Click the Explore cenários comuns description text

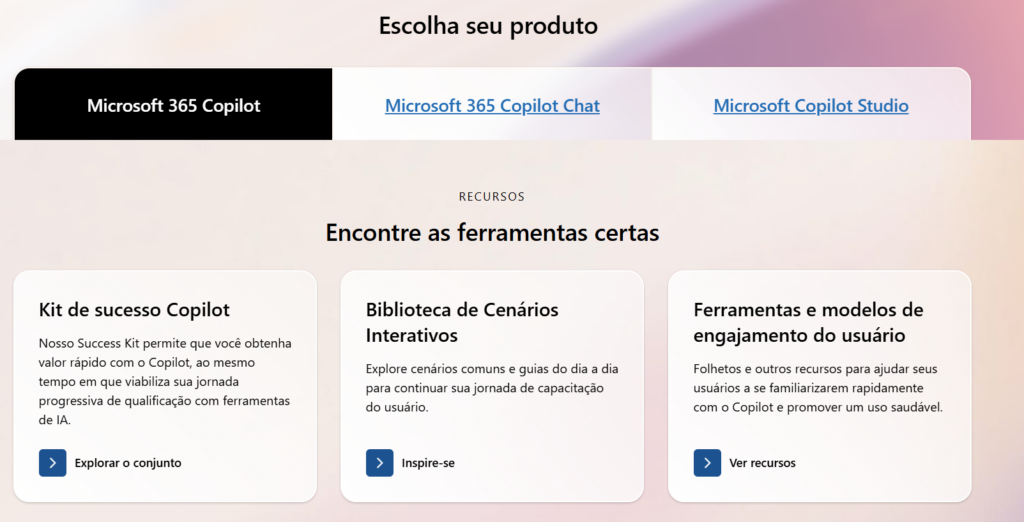pos(492,388)
